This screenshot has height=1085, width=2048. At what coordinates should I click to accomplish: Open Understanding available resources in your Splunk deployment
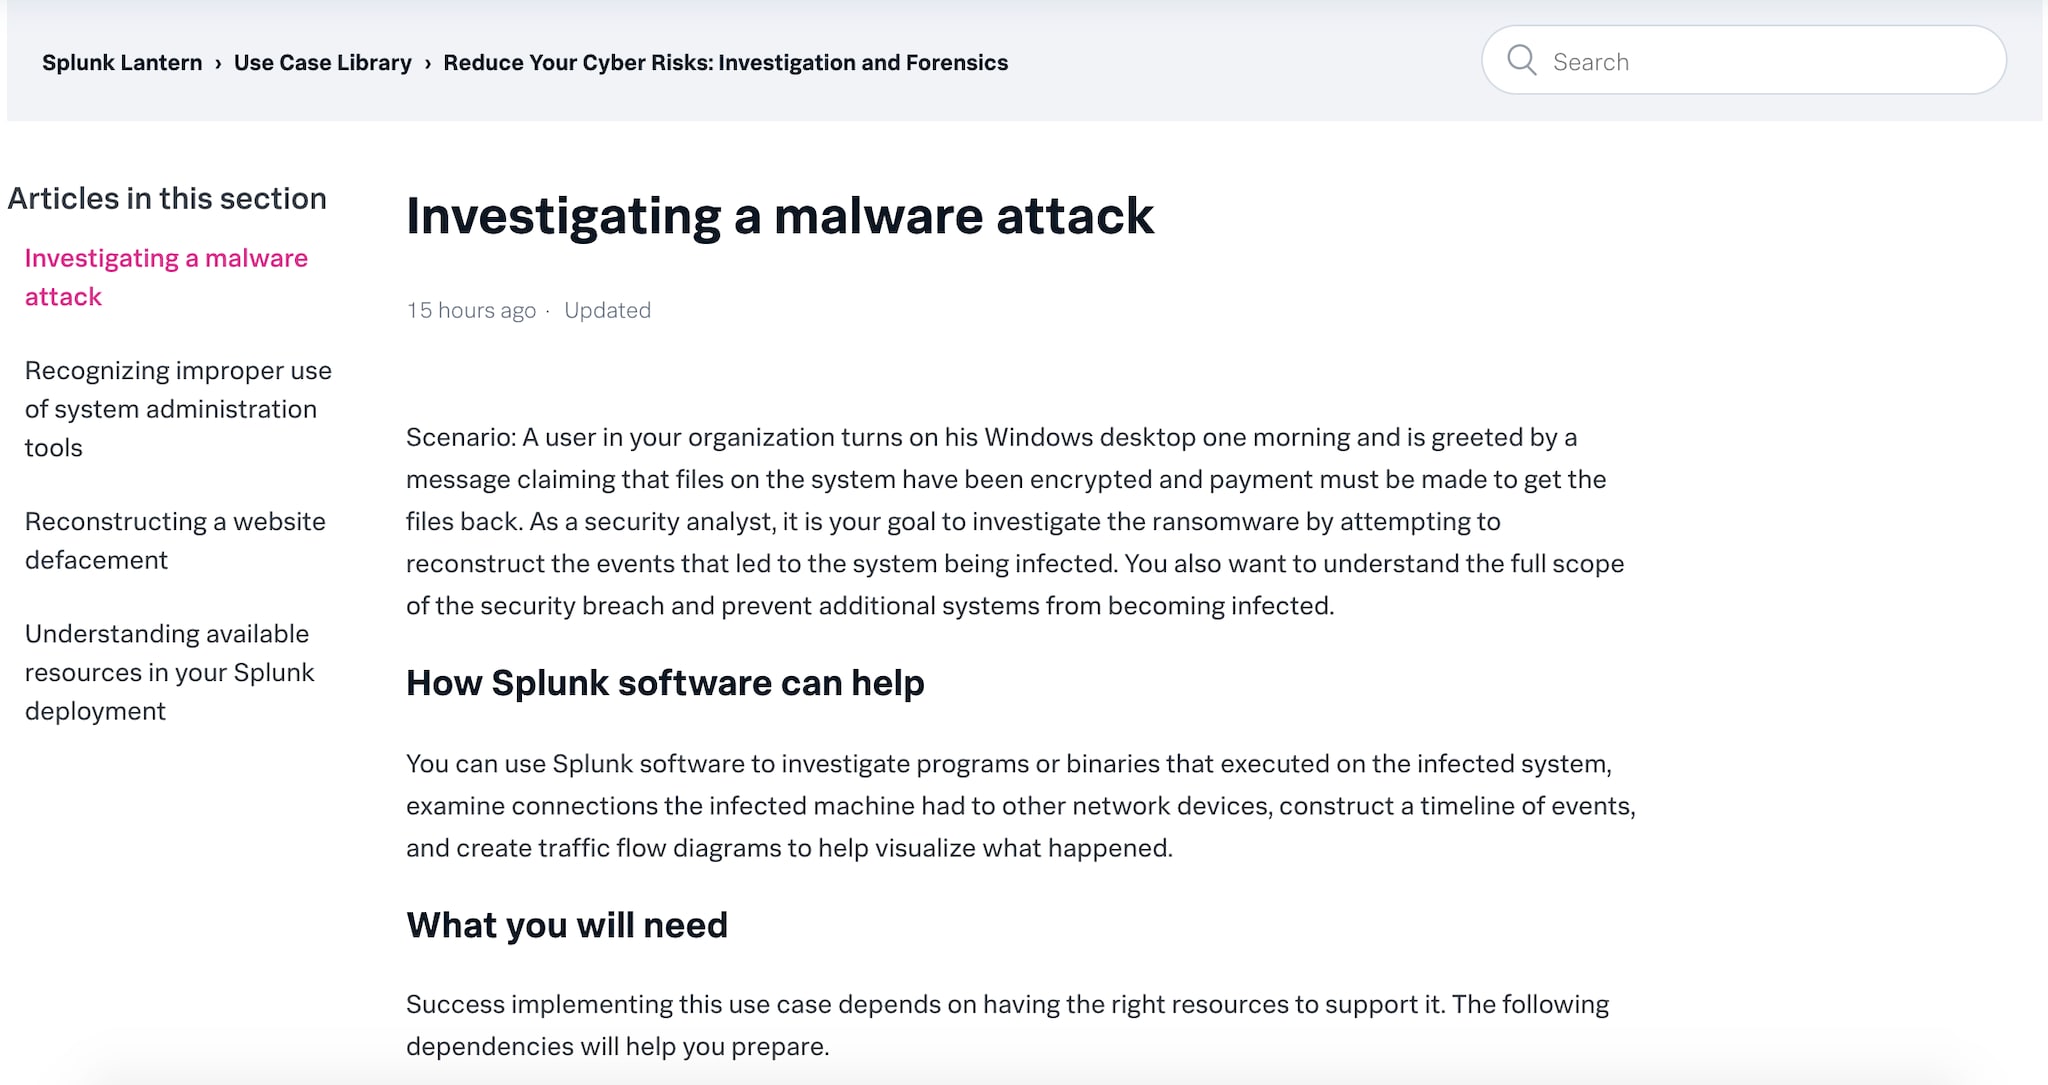click(169, 672)
